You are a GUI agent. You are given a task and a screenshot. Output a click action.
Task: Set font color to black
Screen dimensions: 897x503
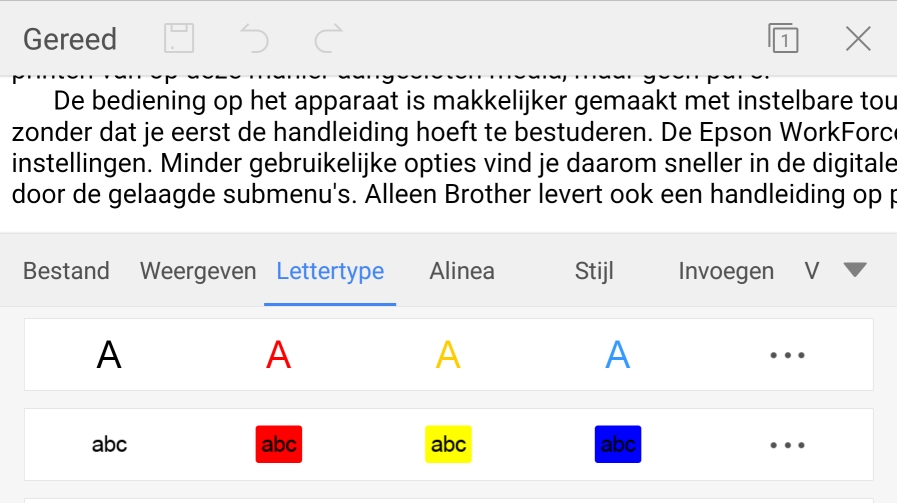point(109,355)
